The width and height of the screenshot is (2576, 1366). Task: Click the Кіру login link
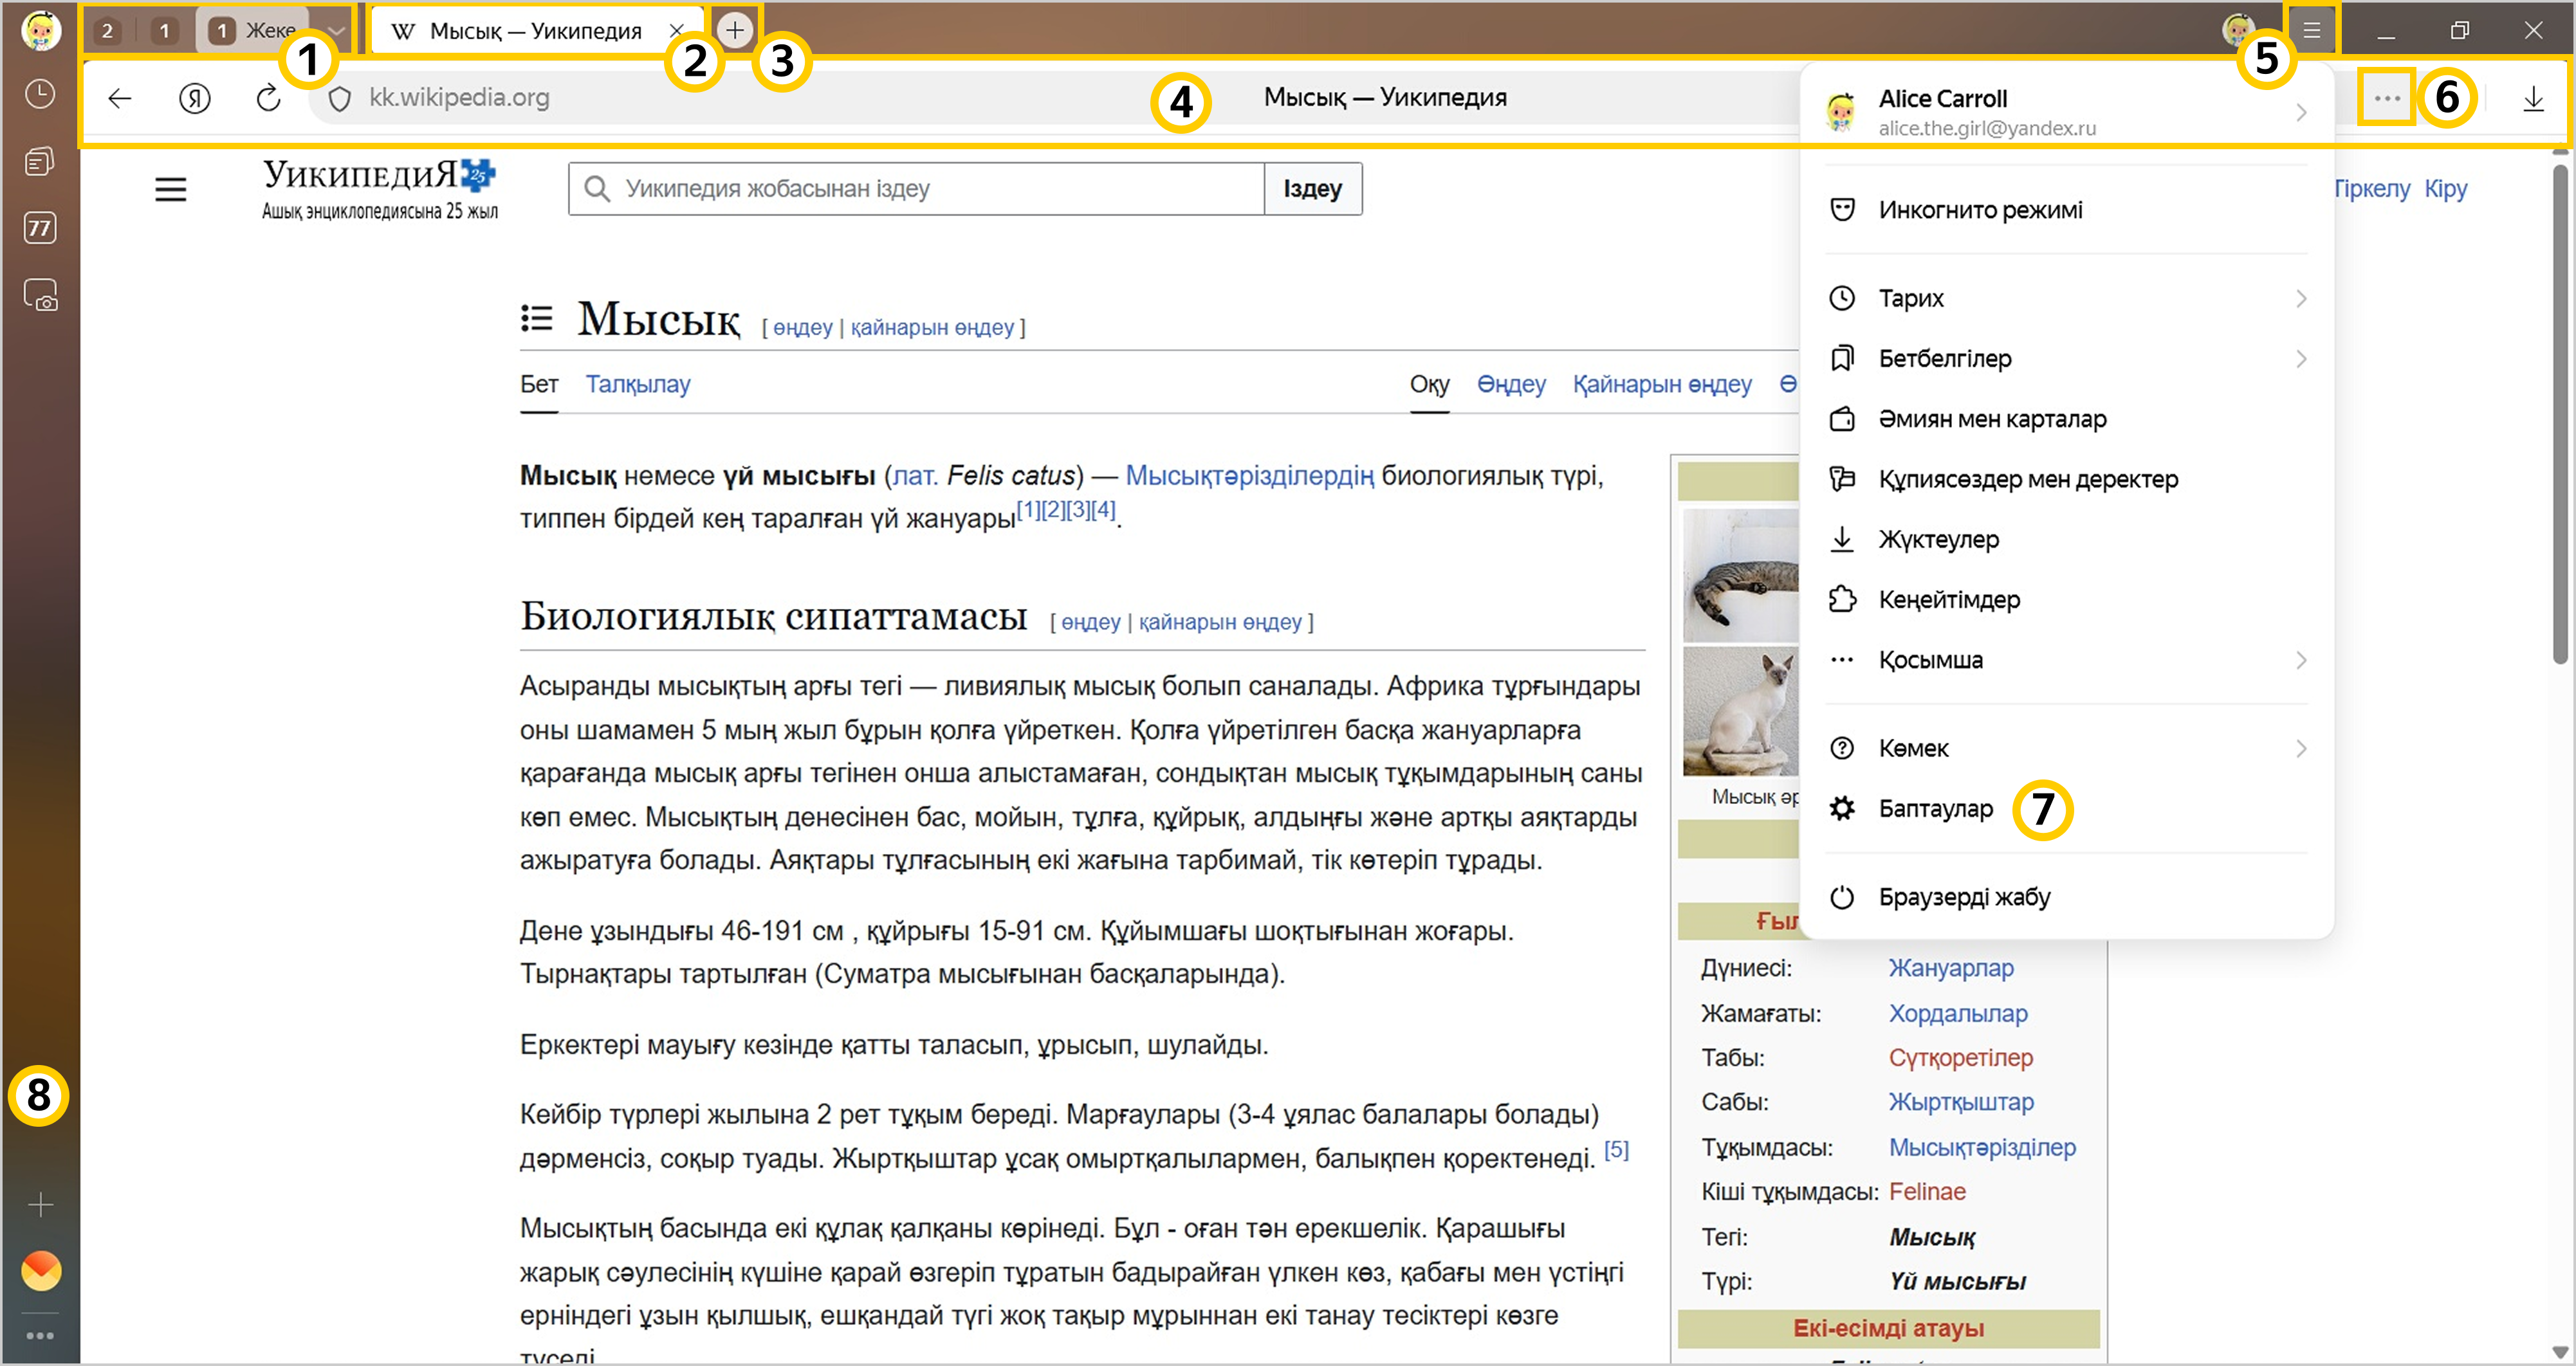click(2445, 189)
